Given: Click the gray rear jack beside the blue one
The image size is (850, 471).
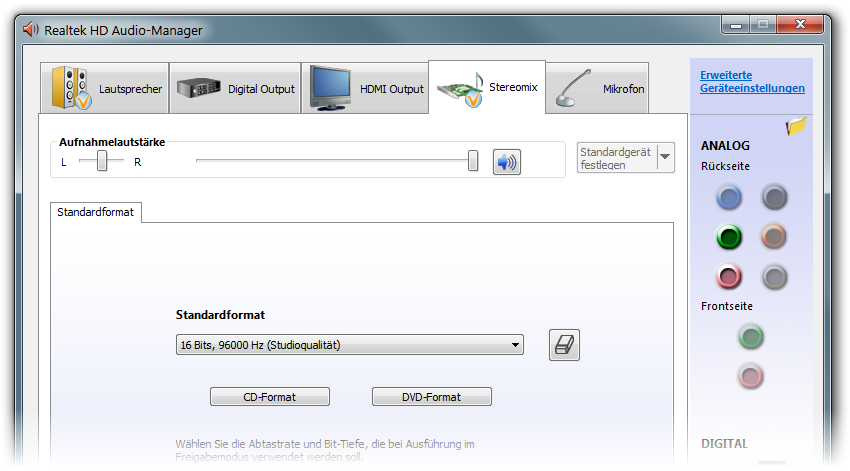Looking at the screenshot, I should click(774, 197).
